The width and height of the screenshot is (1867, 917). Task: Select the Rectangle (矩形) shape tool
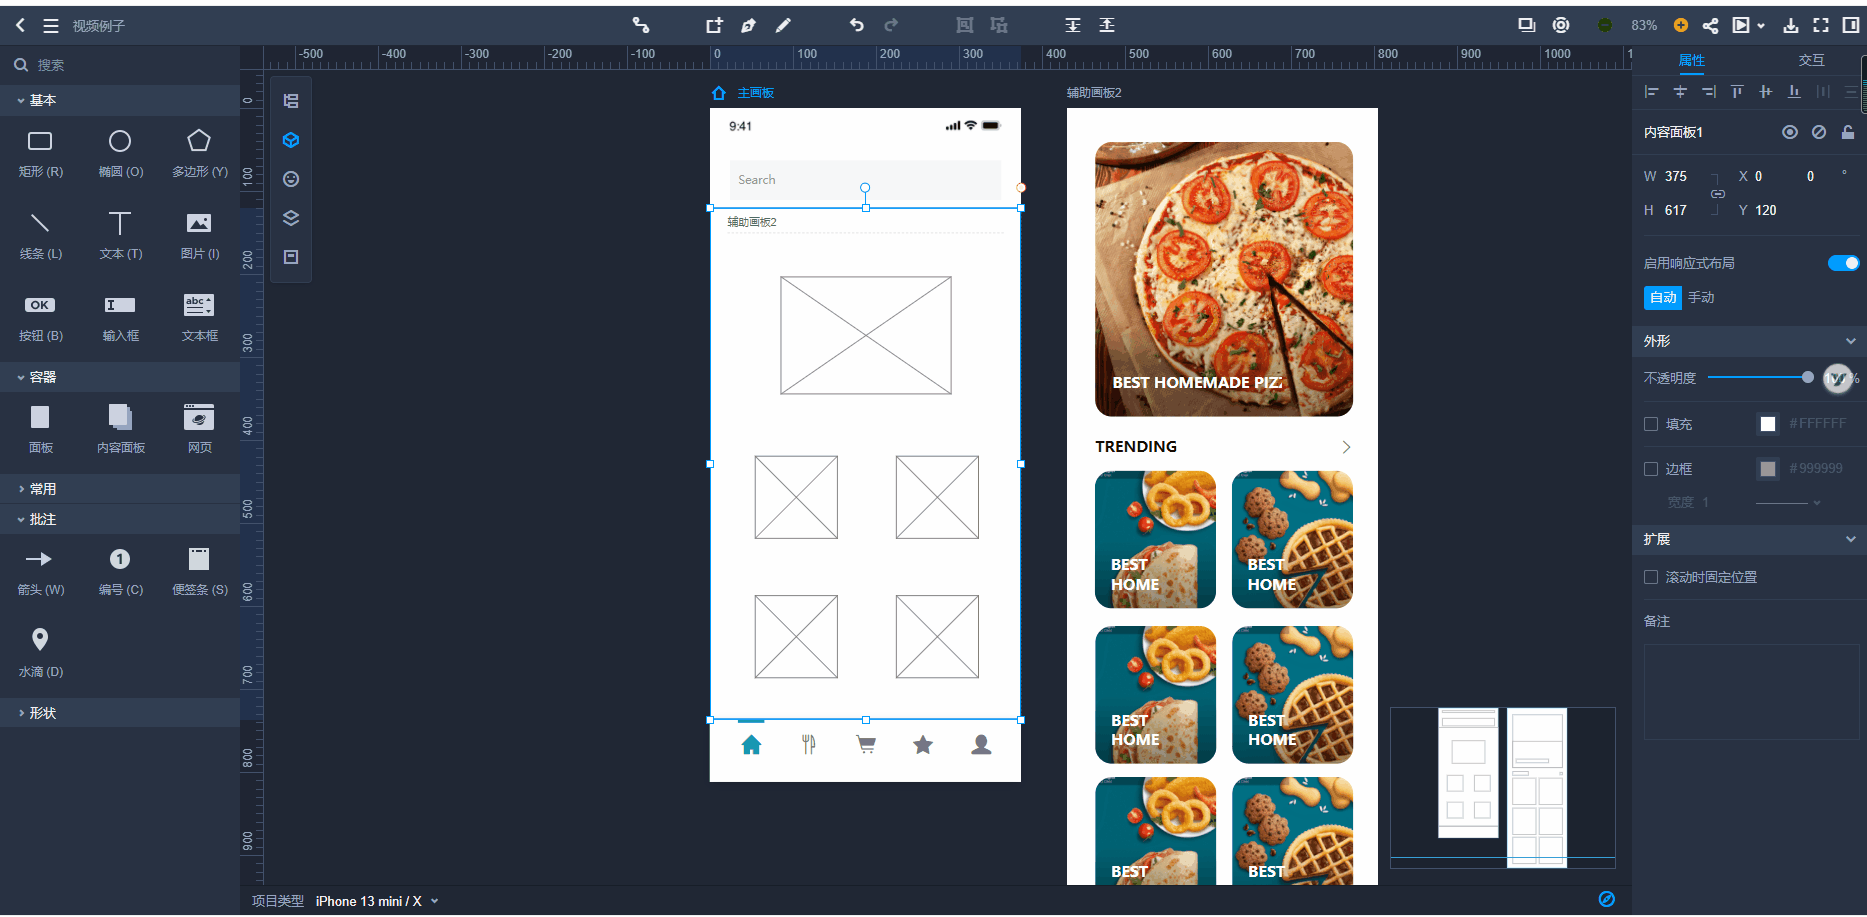coord(40,153)
